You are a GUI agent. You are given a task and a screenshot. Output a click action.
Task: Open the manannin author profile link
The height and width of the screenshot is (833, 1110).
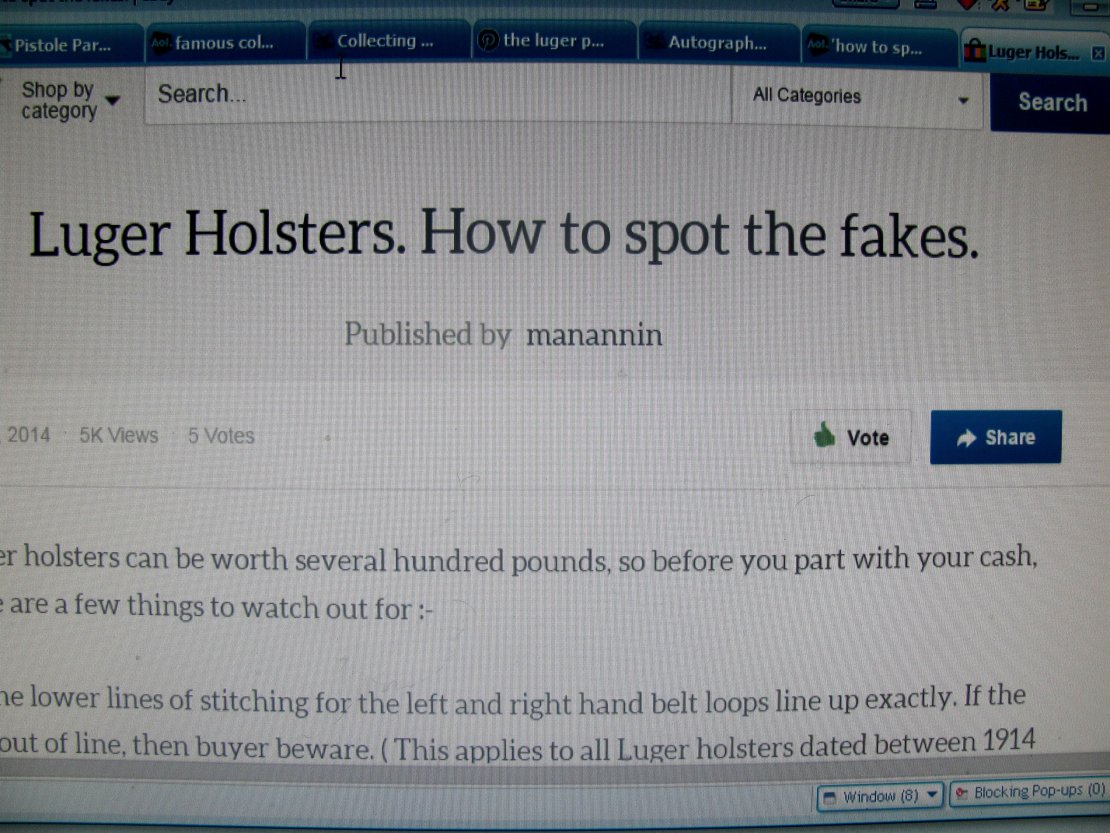coord(594,335)
